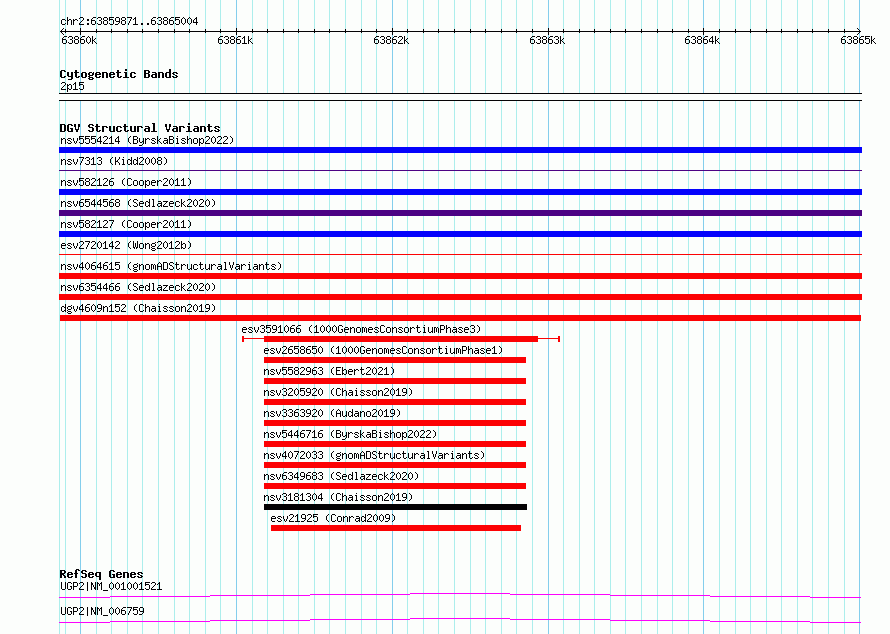Open the nsv7313 (Kidd2008) label
The width and height of the screenshot is (890, 634).
(114, 161)
